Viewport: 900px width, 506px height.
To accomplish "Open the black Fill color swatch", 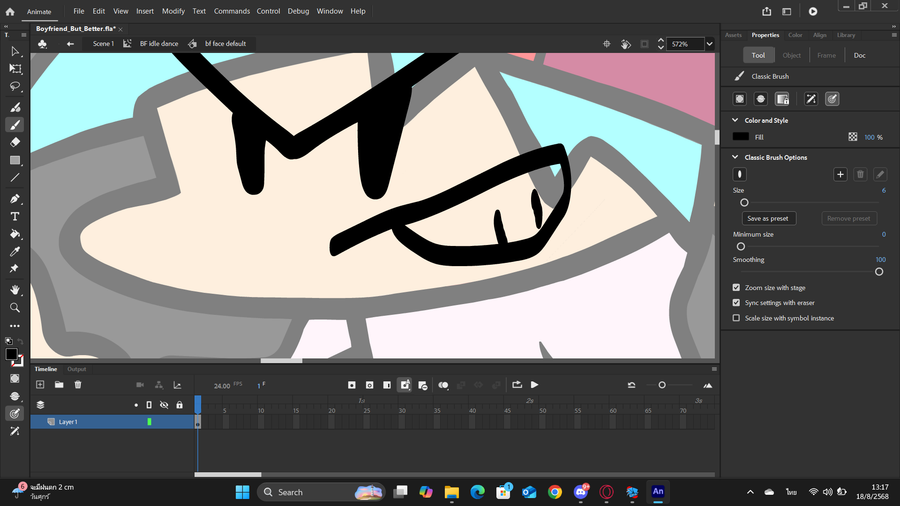I will click(x=740, y=137).
